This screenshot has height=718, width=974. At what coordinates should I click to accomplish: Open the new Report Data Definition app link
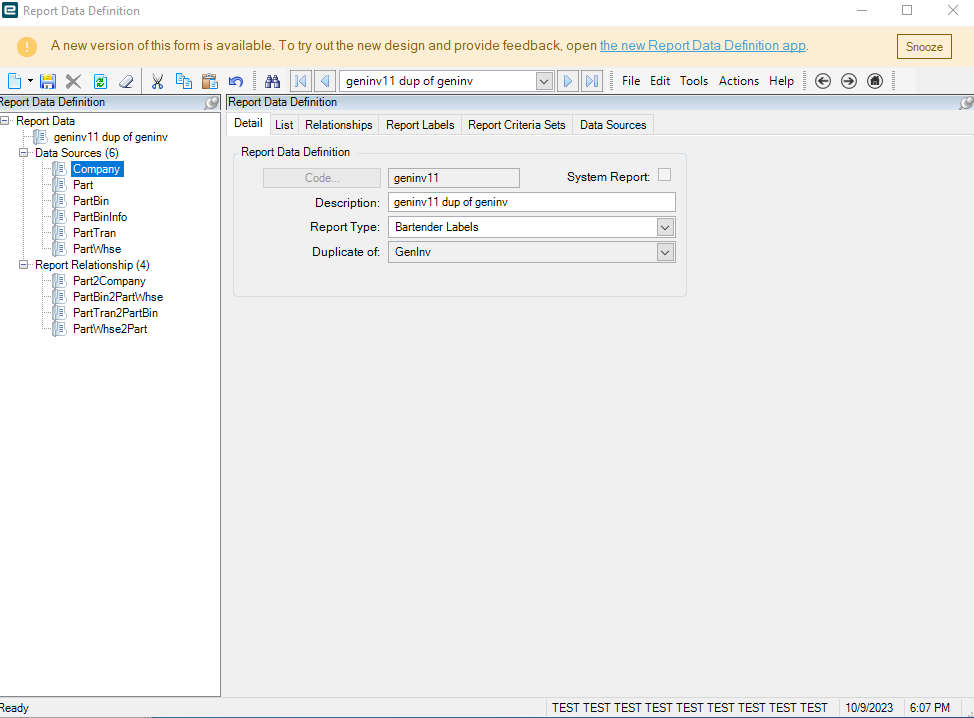click(702, 46)
